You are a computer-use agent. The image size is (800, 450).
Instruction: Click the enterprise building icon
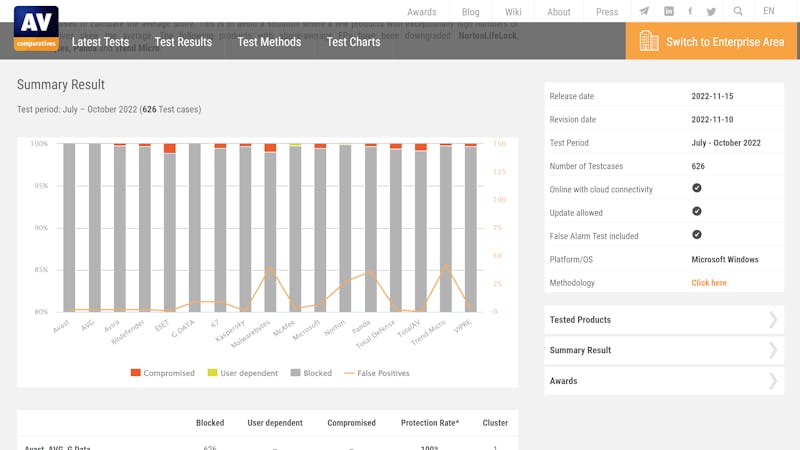(x=649, y=41)
